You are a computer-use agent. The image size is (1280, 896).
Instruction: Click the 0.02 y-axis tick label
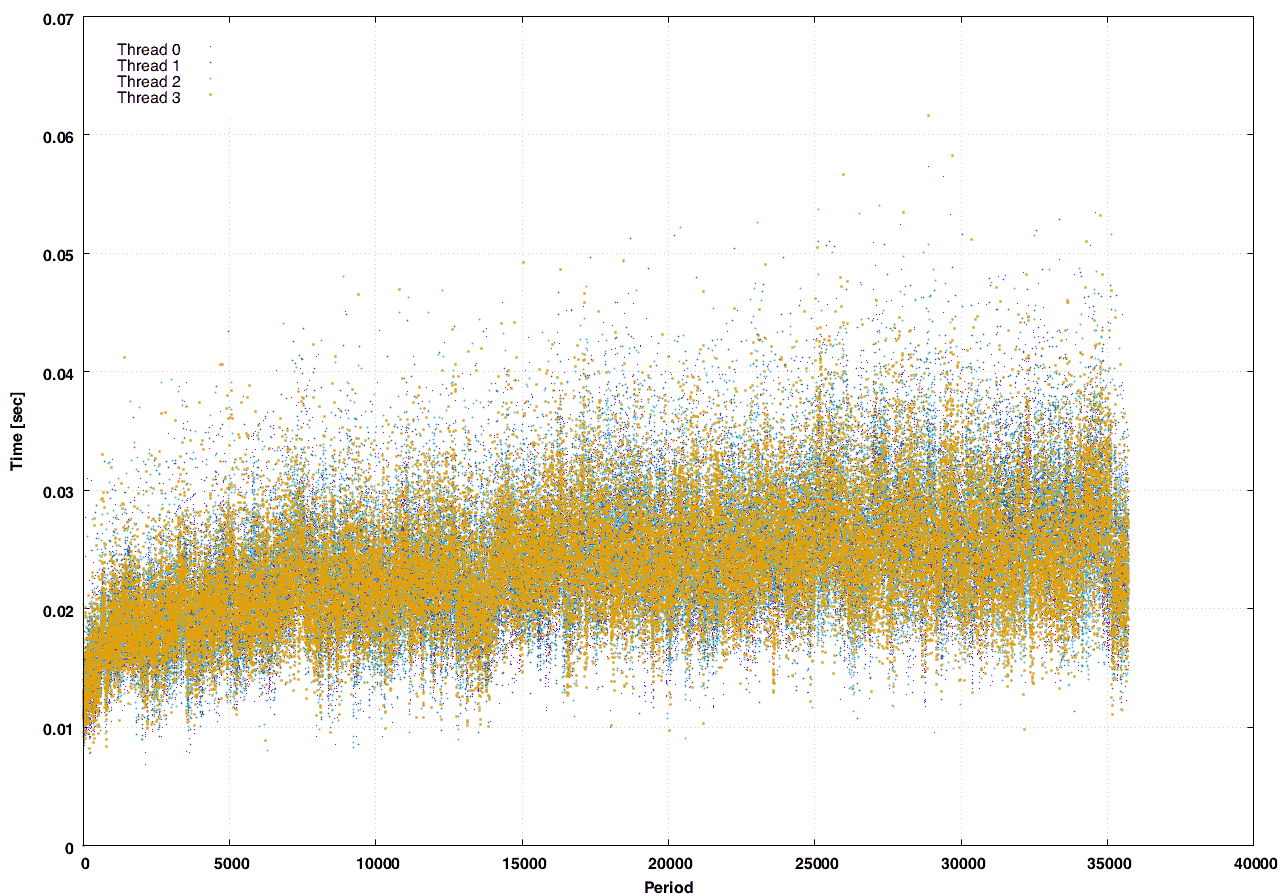click(57, 610)
